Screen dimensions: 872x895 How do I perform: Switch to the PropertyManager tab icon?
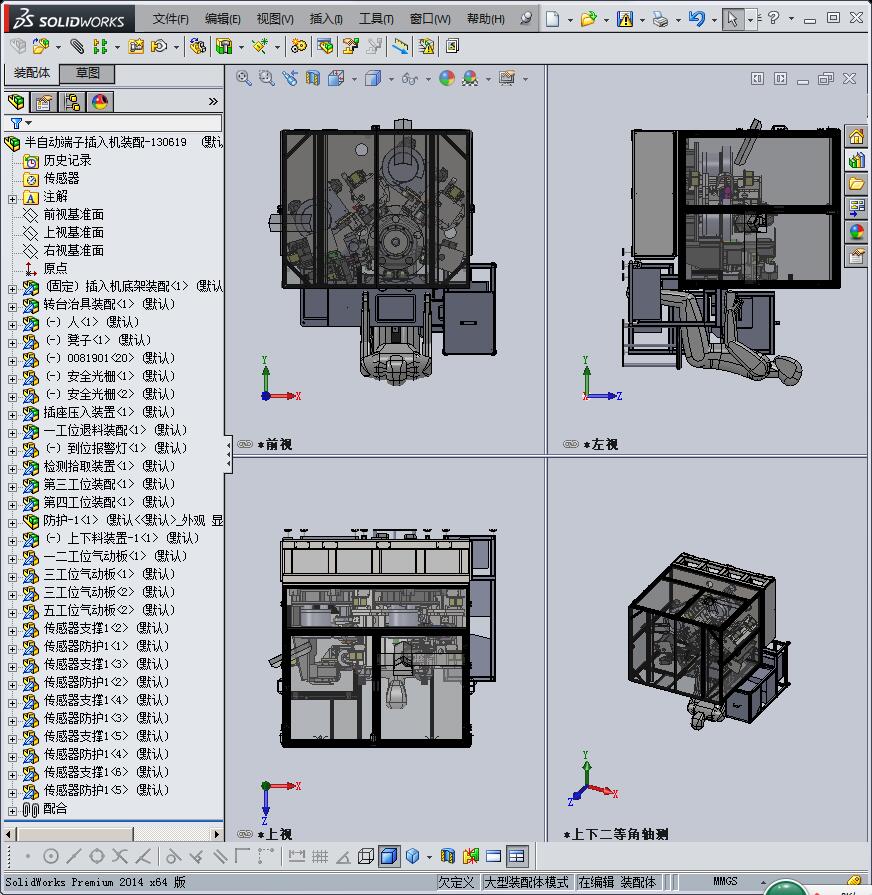[44, 102]
